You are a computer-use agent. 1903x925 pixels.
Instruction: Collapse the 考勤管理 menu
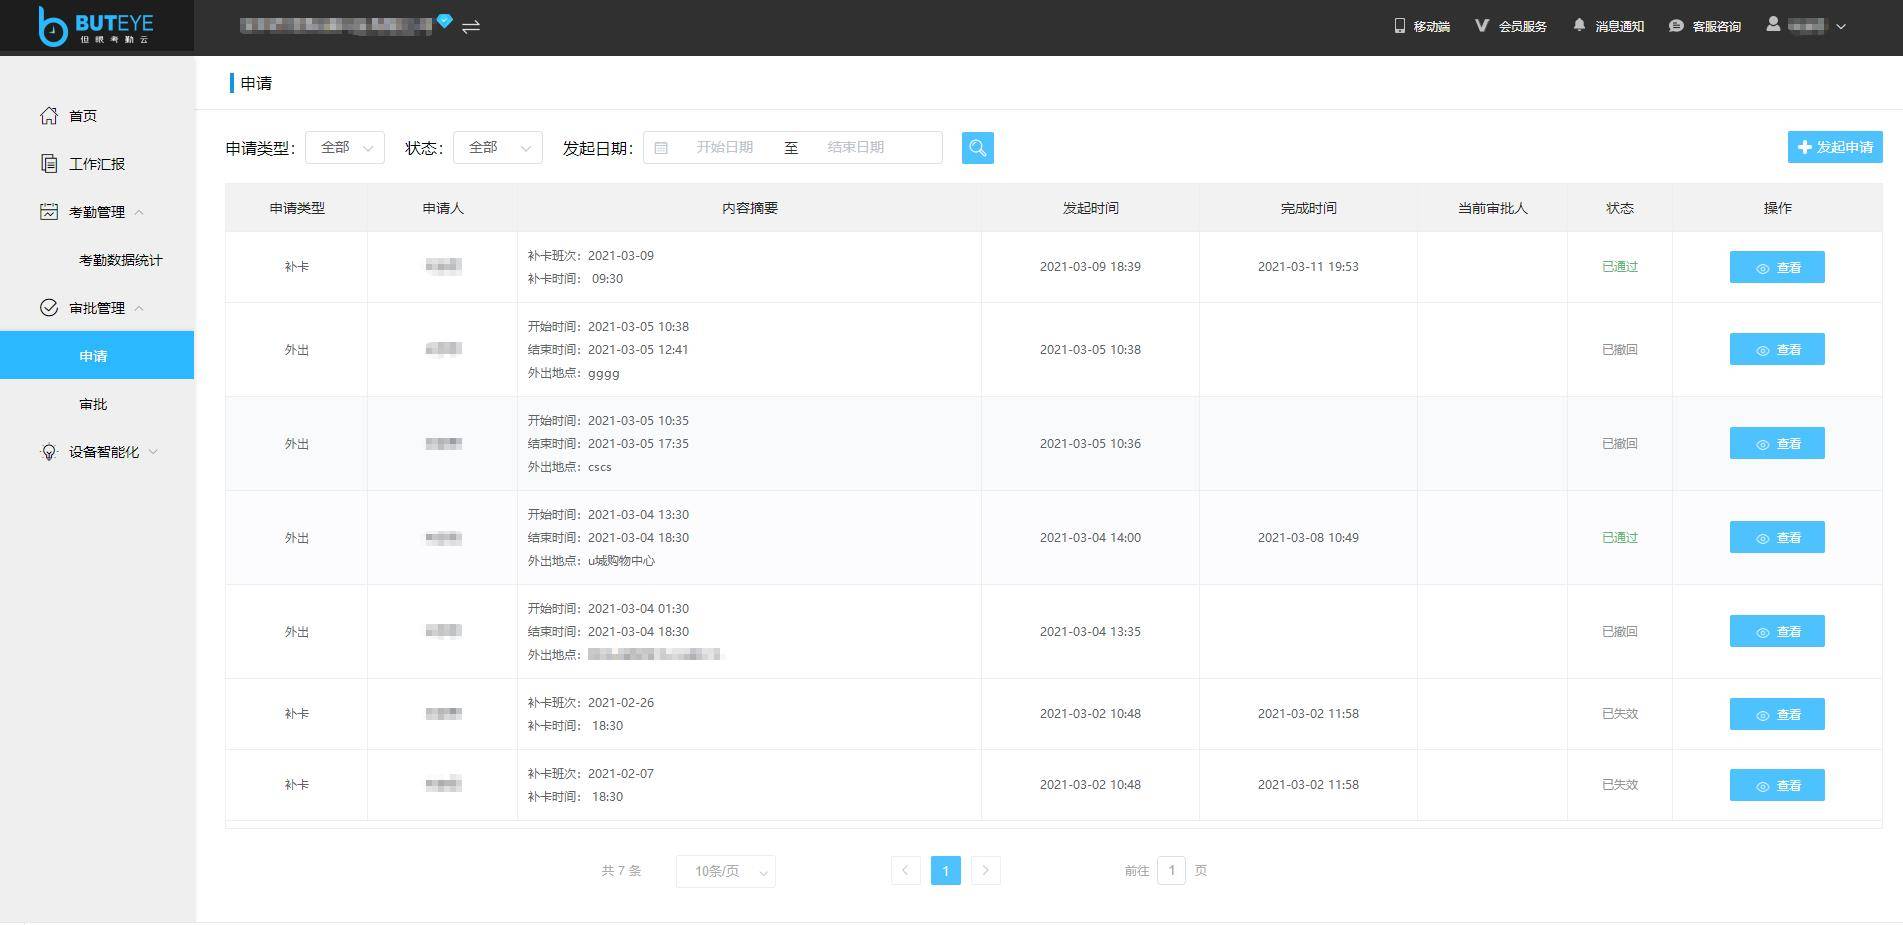pyautogui.click(x=97, y=212)
